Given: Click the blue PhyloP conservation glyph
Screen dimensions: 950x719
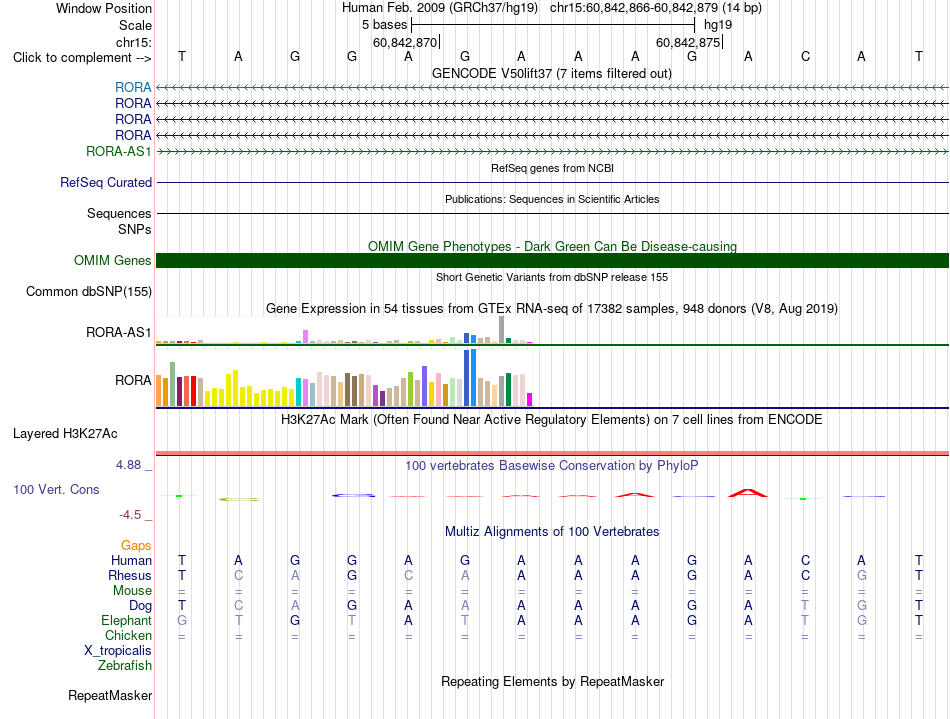Looking at the screenshot, I should coord(353,495).
